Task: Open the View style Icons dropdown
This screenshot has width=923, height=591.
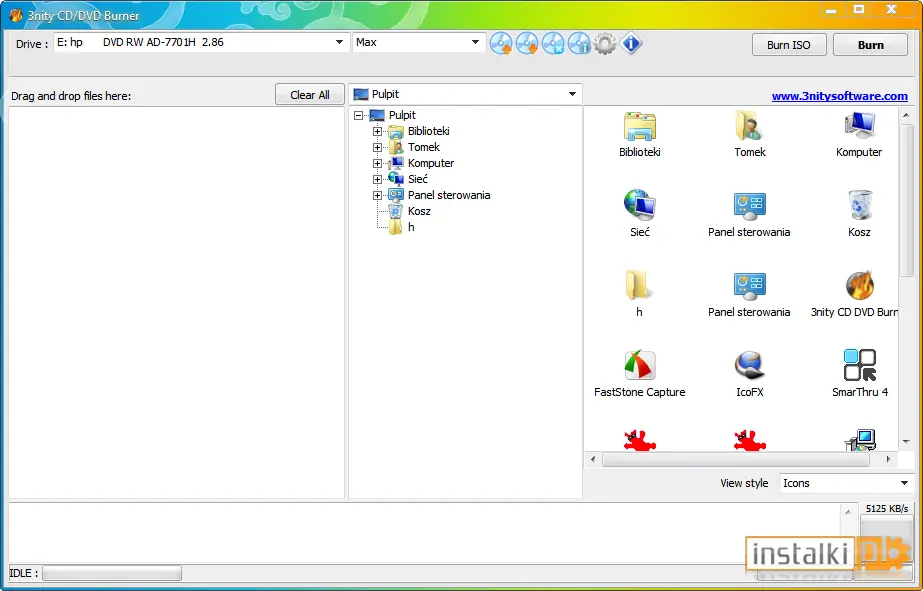Action: coord(846,483)
